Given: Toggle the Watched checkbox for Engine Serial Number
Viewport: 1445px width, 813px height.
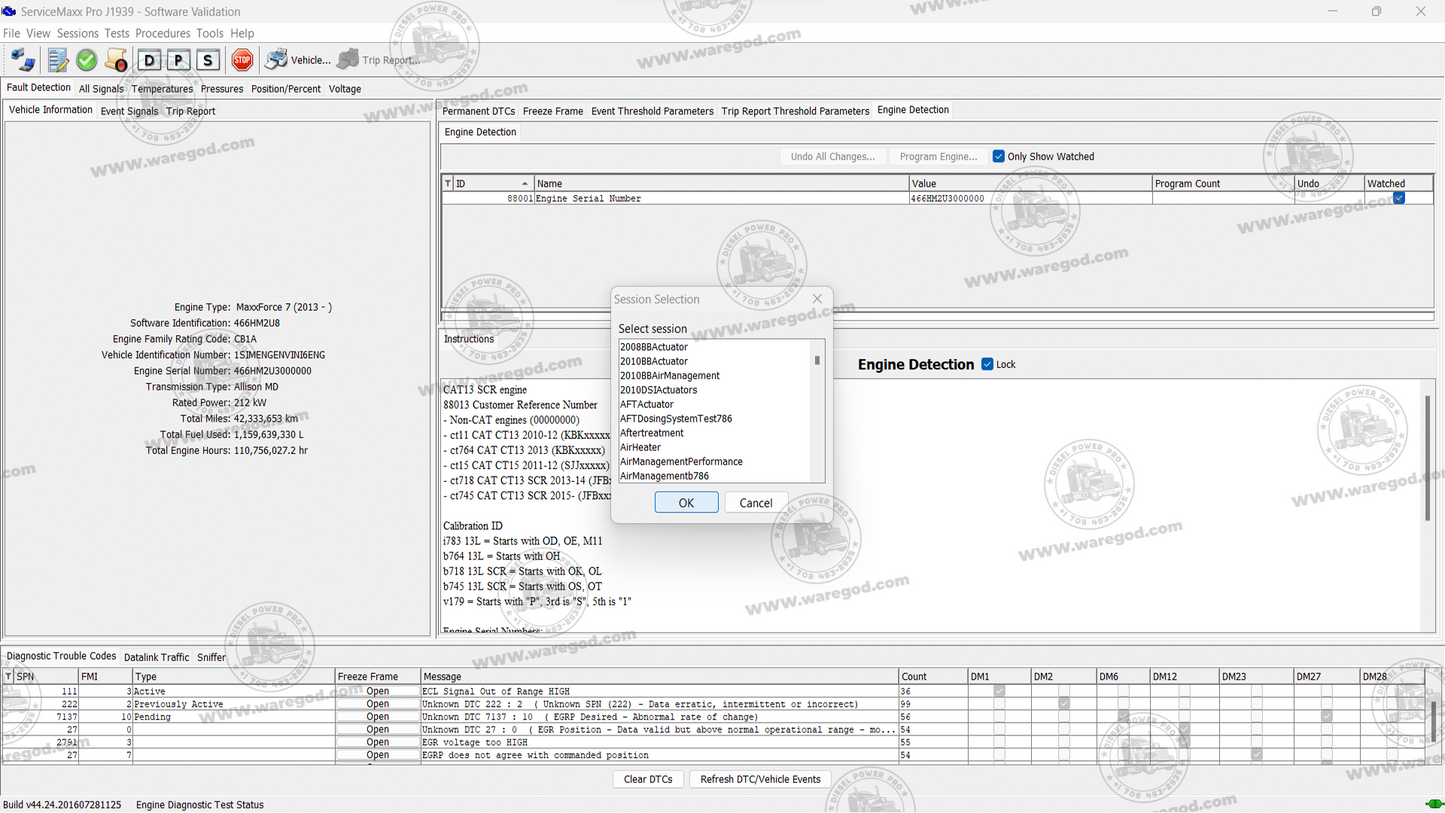Looking at the screenshot, I should click(1398, 198).
